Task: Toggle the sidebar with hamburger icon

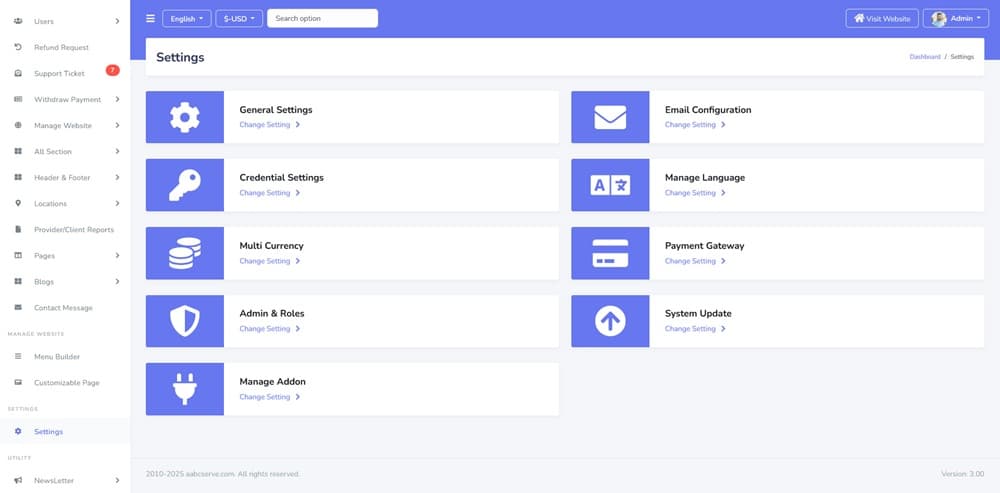Action: tap(150, 18)
